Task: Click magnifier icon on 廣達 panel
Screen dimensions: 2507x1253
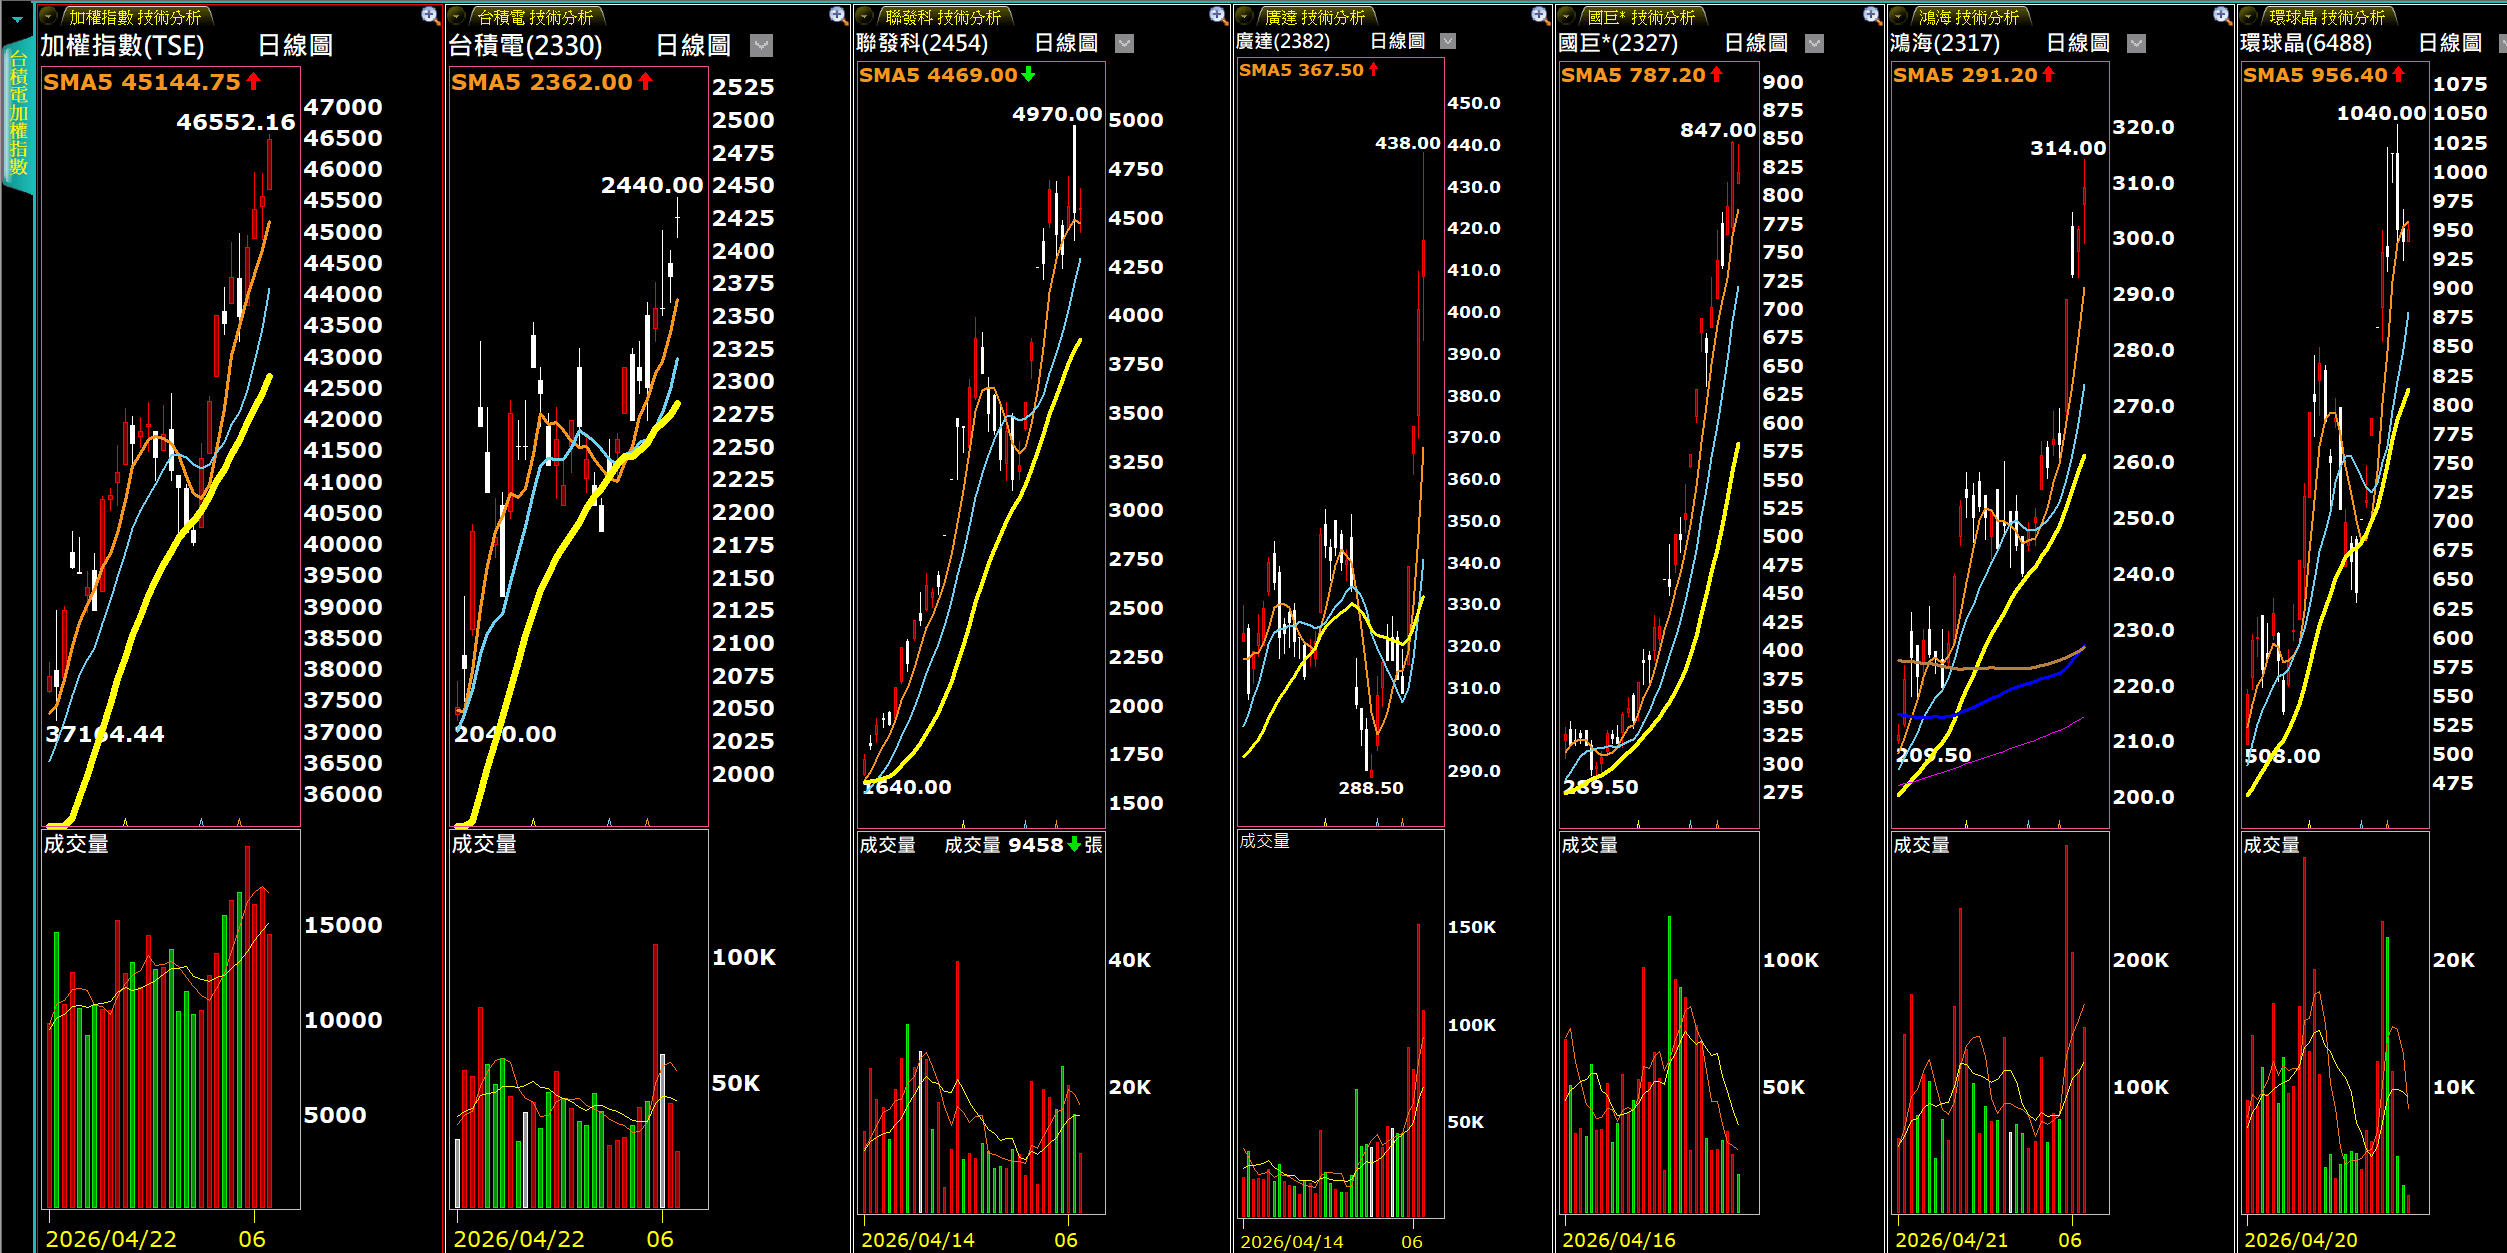Action: pyautogui.click(x=1540, y=15)
